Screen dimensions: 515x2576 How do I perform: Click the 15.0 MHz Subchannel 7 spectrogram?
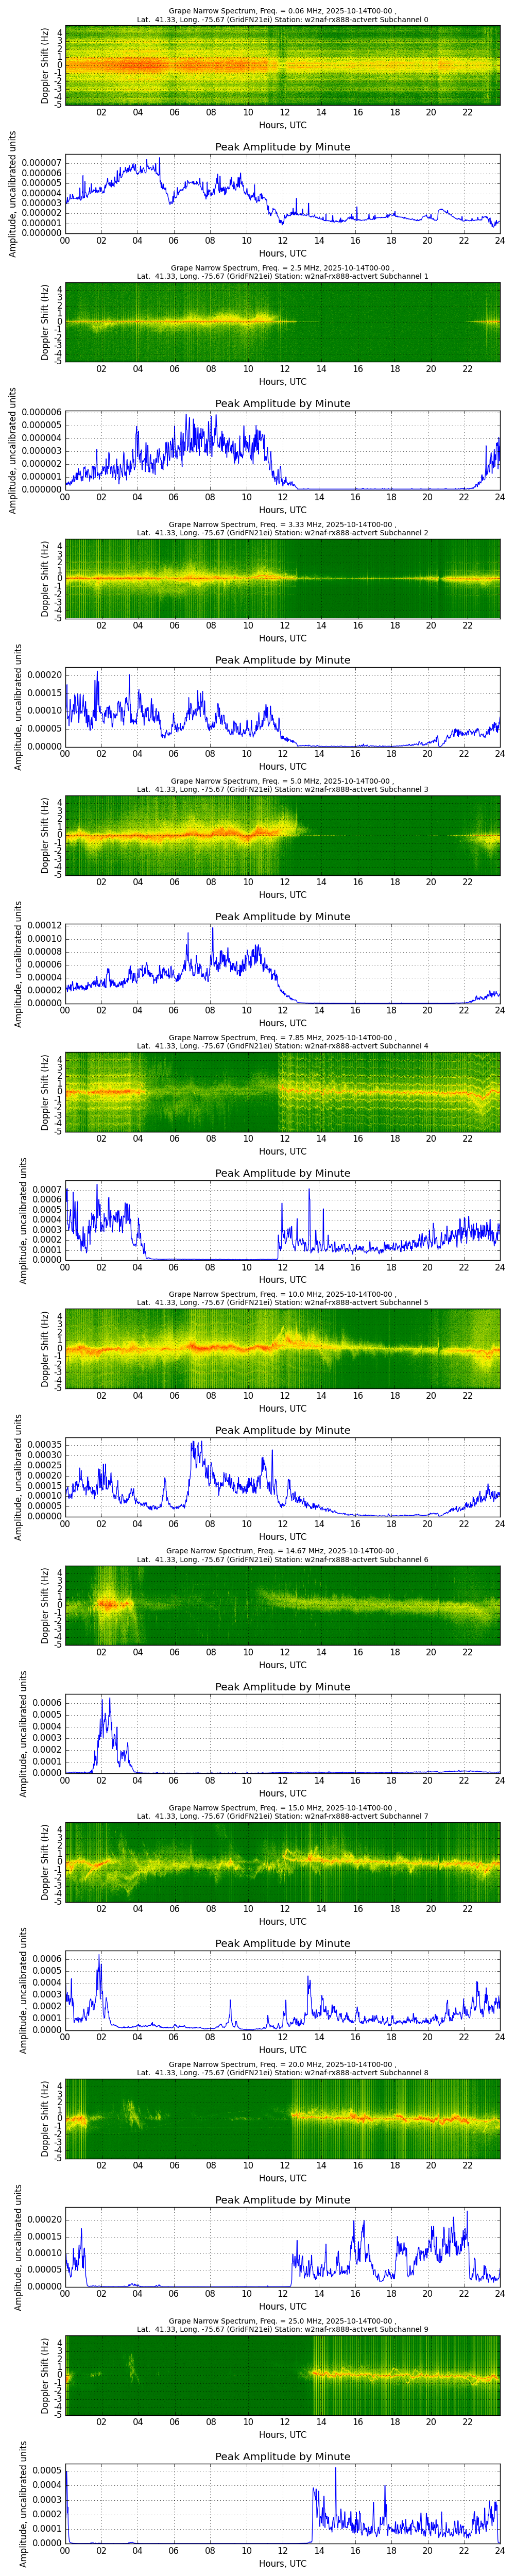[x=282, y=1861]
